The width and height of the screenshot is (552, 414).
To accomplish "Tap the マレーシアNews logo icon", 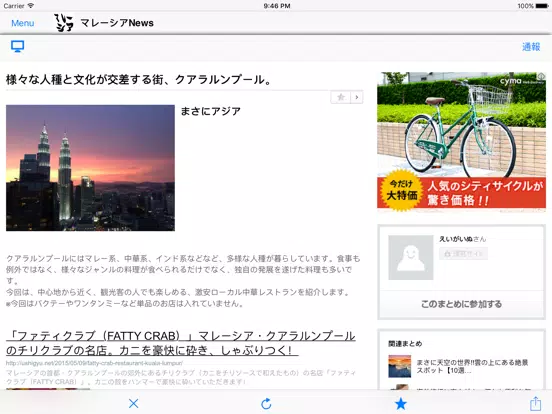I will (64, 23).
